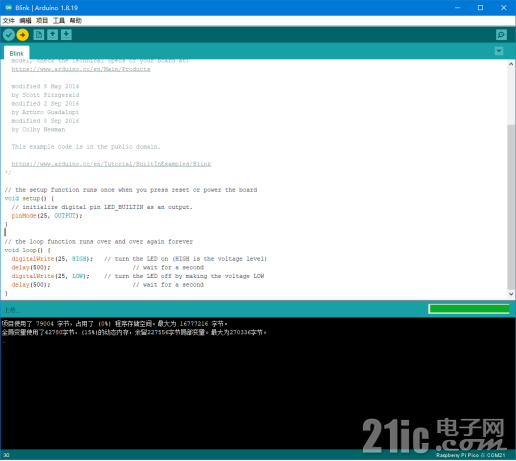Viewport: 516px width, 461px height.
Task: Click the editor scrollbar down arrow
Action: (511, 294)
